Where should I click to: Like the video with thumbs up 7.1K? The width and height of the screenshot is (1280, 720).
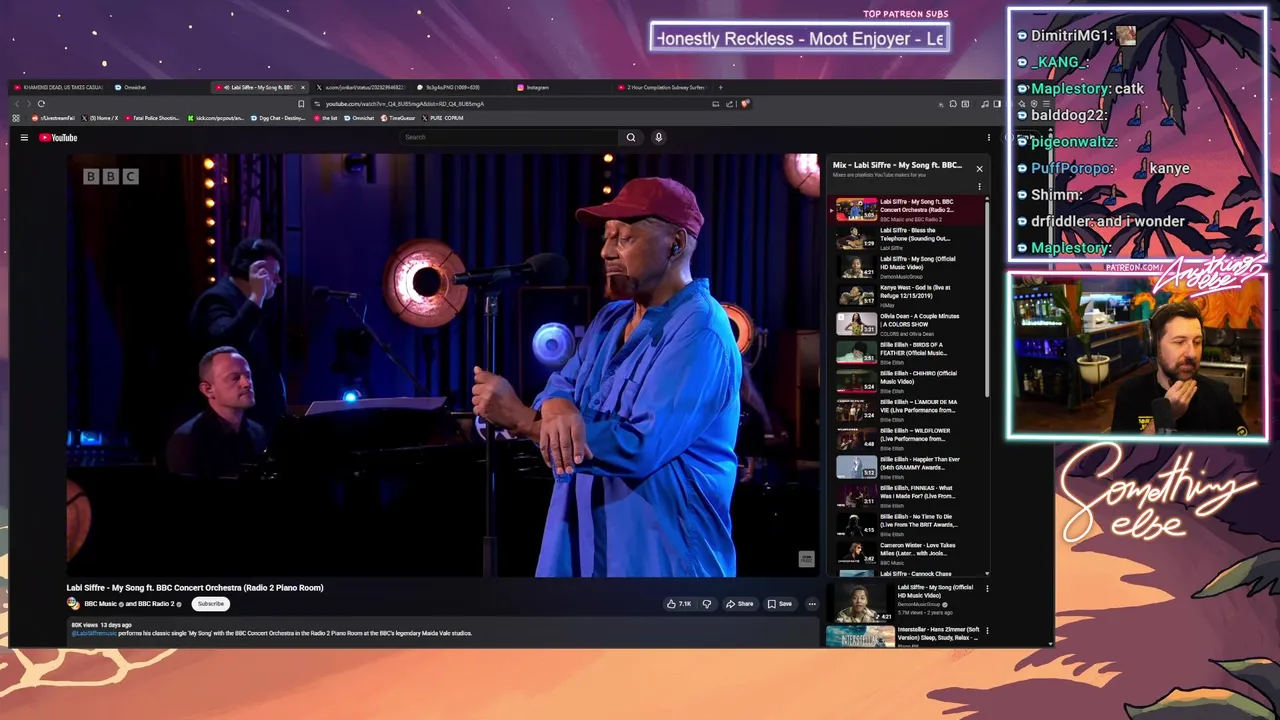[680, 604]
